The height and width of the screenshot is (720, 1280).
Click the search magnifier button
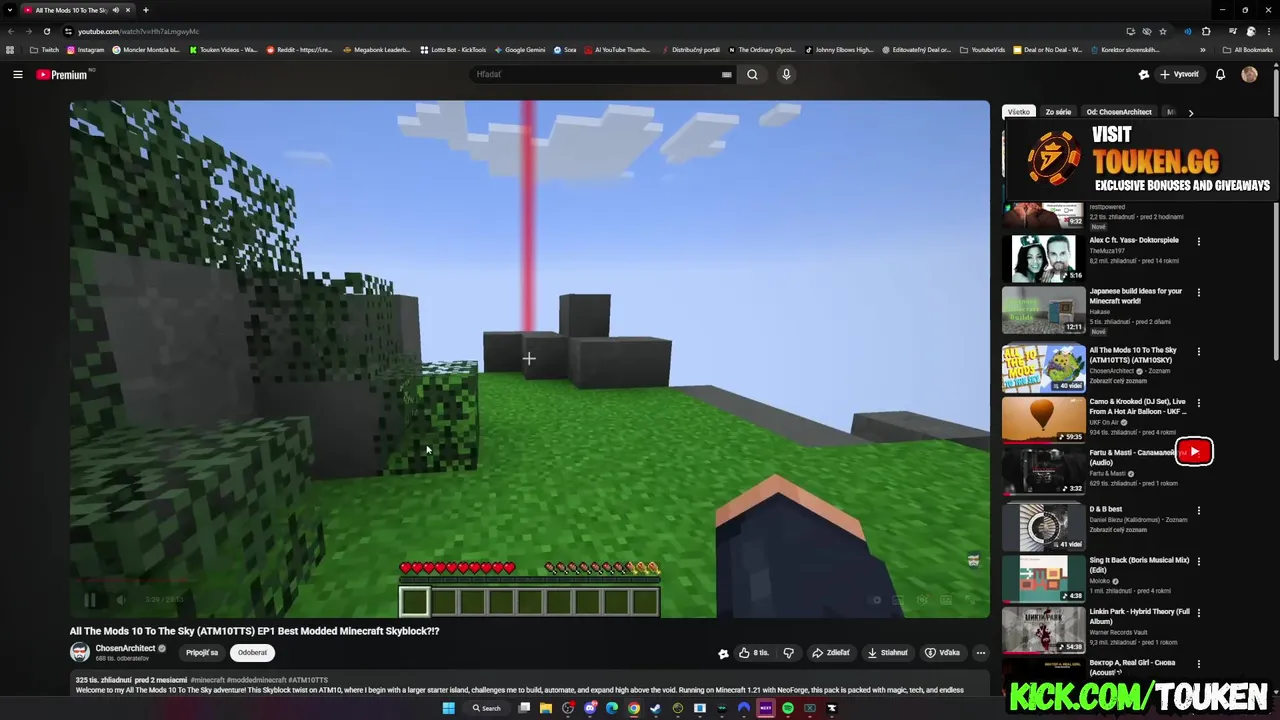tap(752, 74)
